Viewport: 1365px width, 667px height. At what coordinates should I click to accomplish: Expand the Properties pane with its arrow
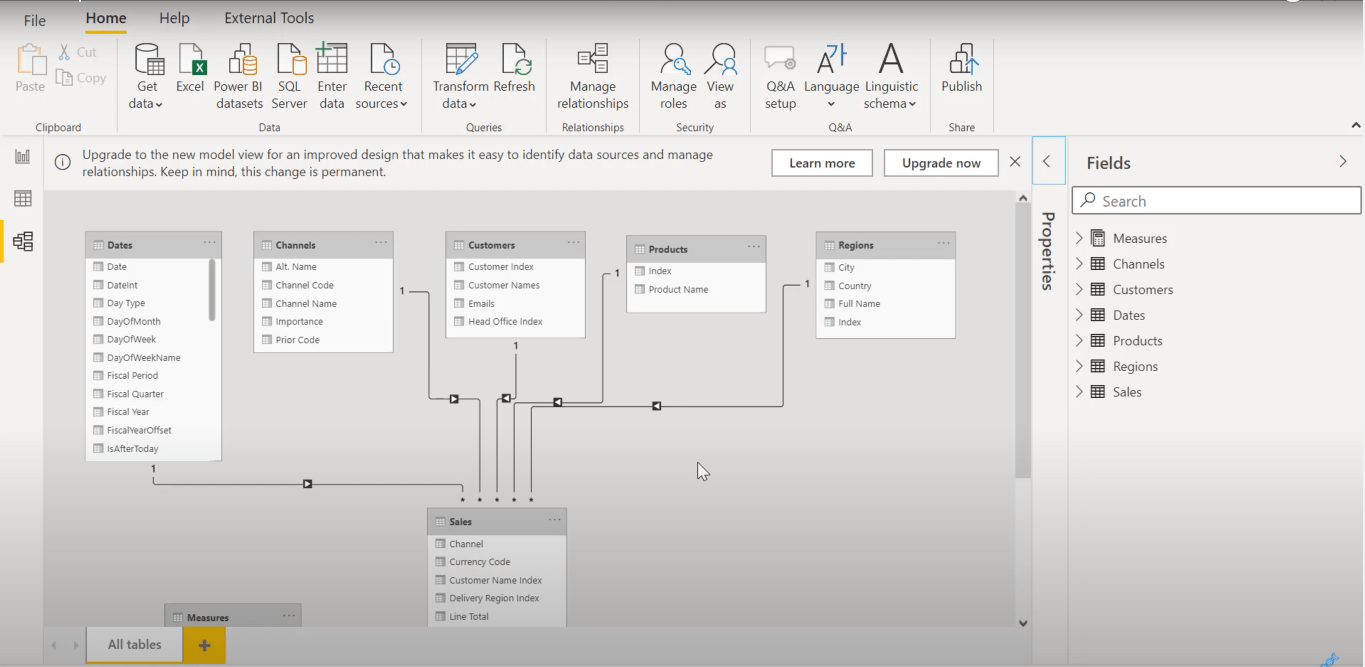pyautogui.click(x=1048, y=162)
